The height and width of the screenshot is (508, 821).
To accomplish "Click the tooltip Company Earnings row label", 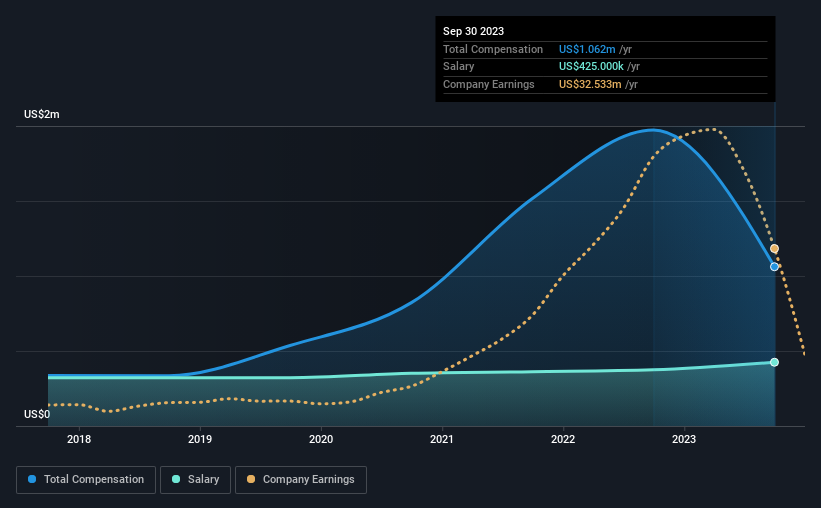I will (x=489, y=84).
